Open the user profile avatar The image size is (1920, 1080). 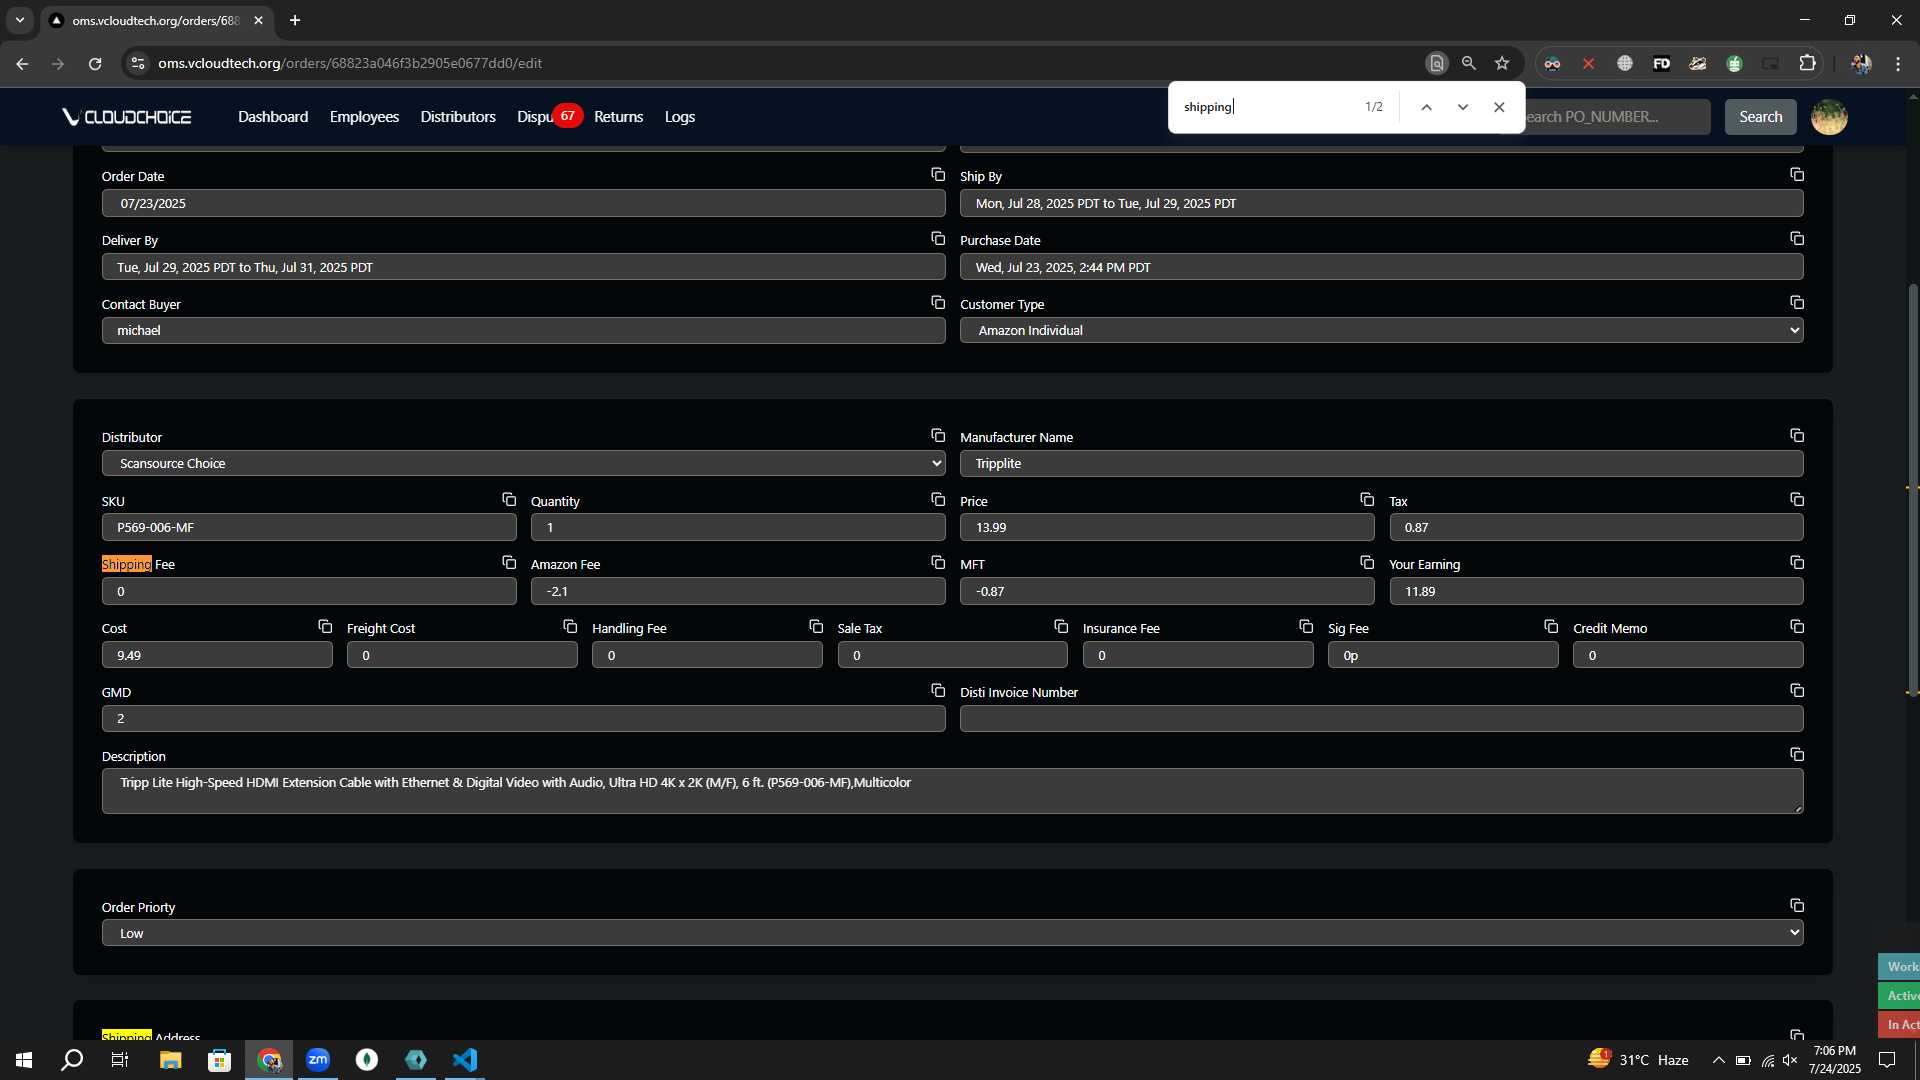(1829, 117)
